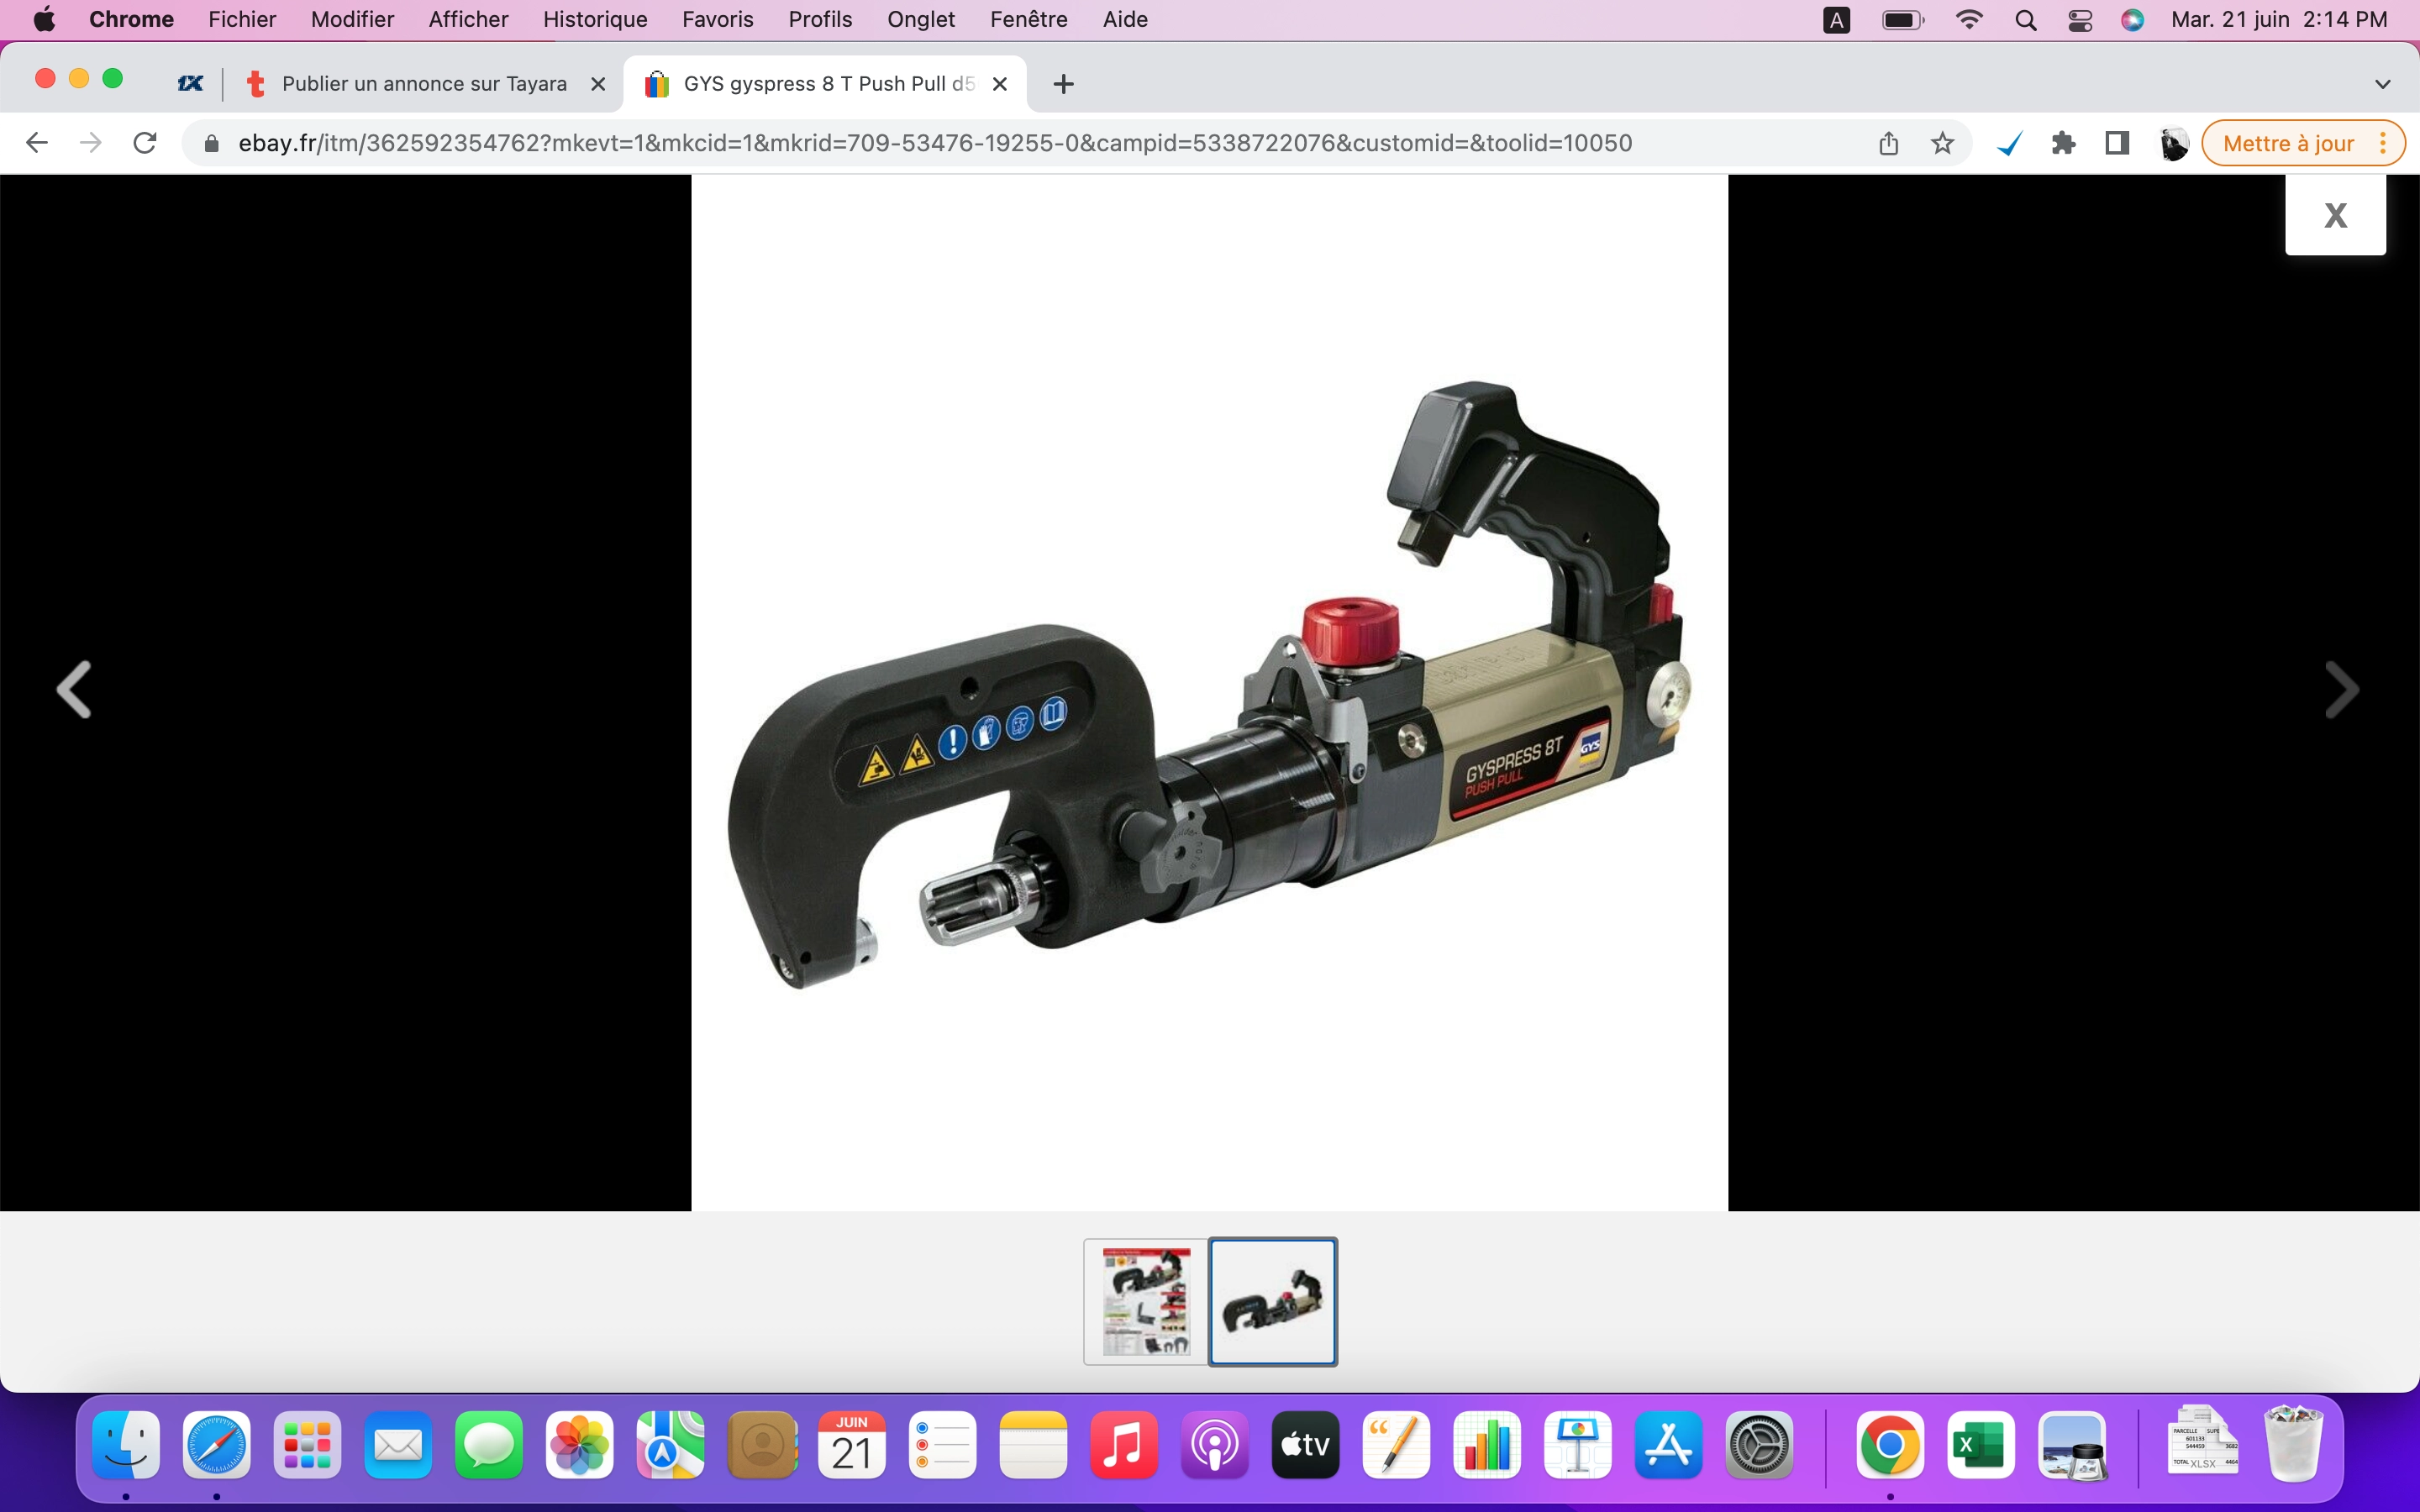Open Spotlight search in the menu bar
The width and height of the screenshot is (2420, 1512).
(2026, 20)
